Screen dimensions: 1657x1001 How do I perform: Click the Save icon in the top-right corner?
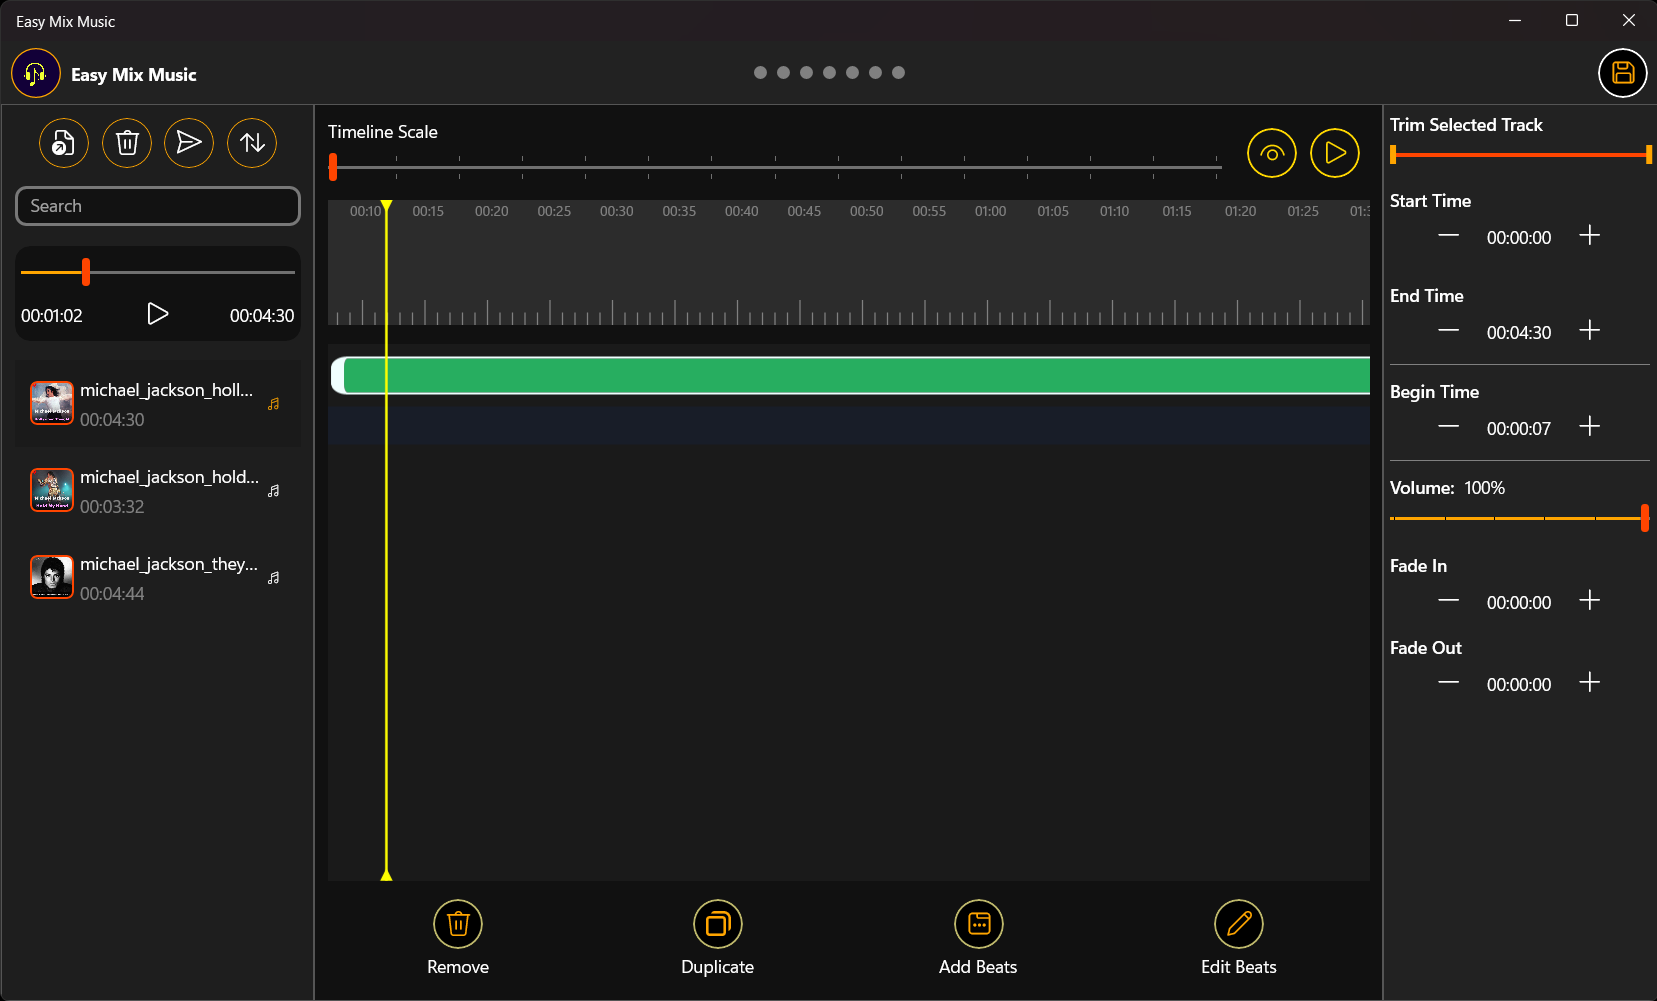coord(1622,73)
